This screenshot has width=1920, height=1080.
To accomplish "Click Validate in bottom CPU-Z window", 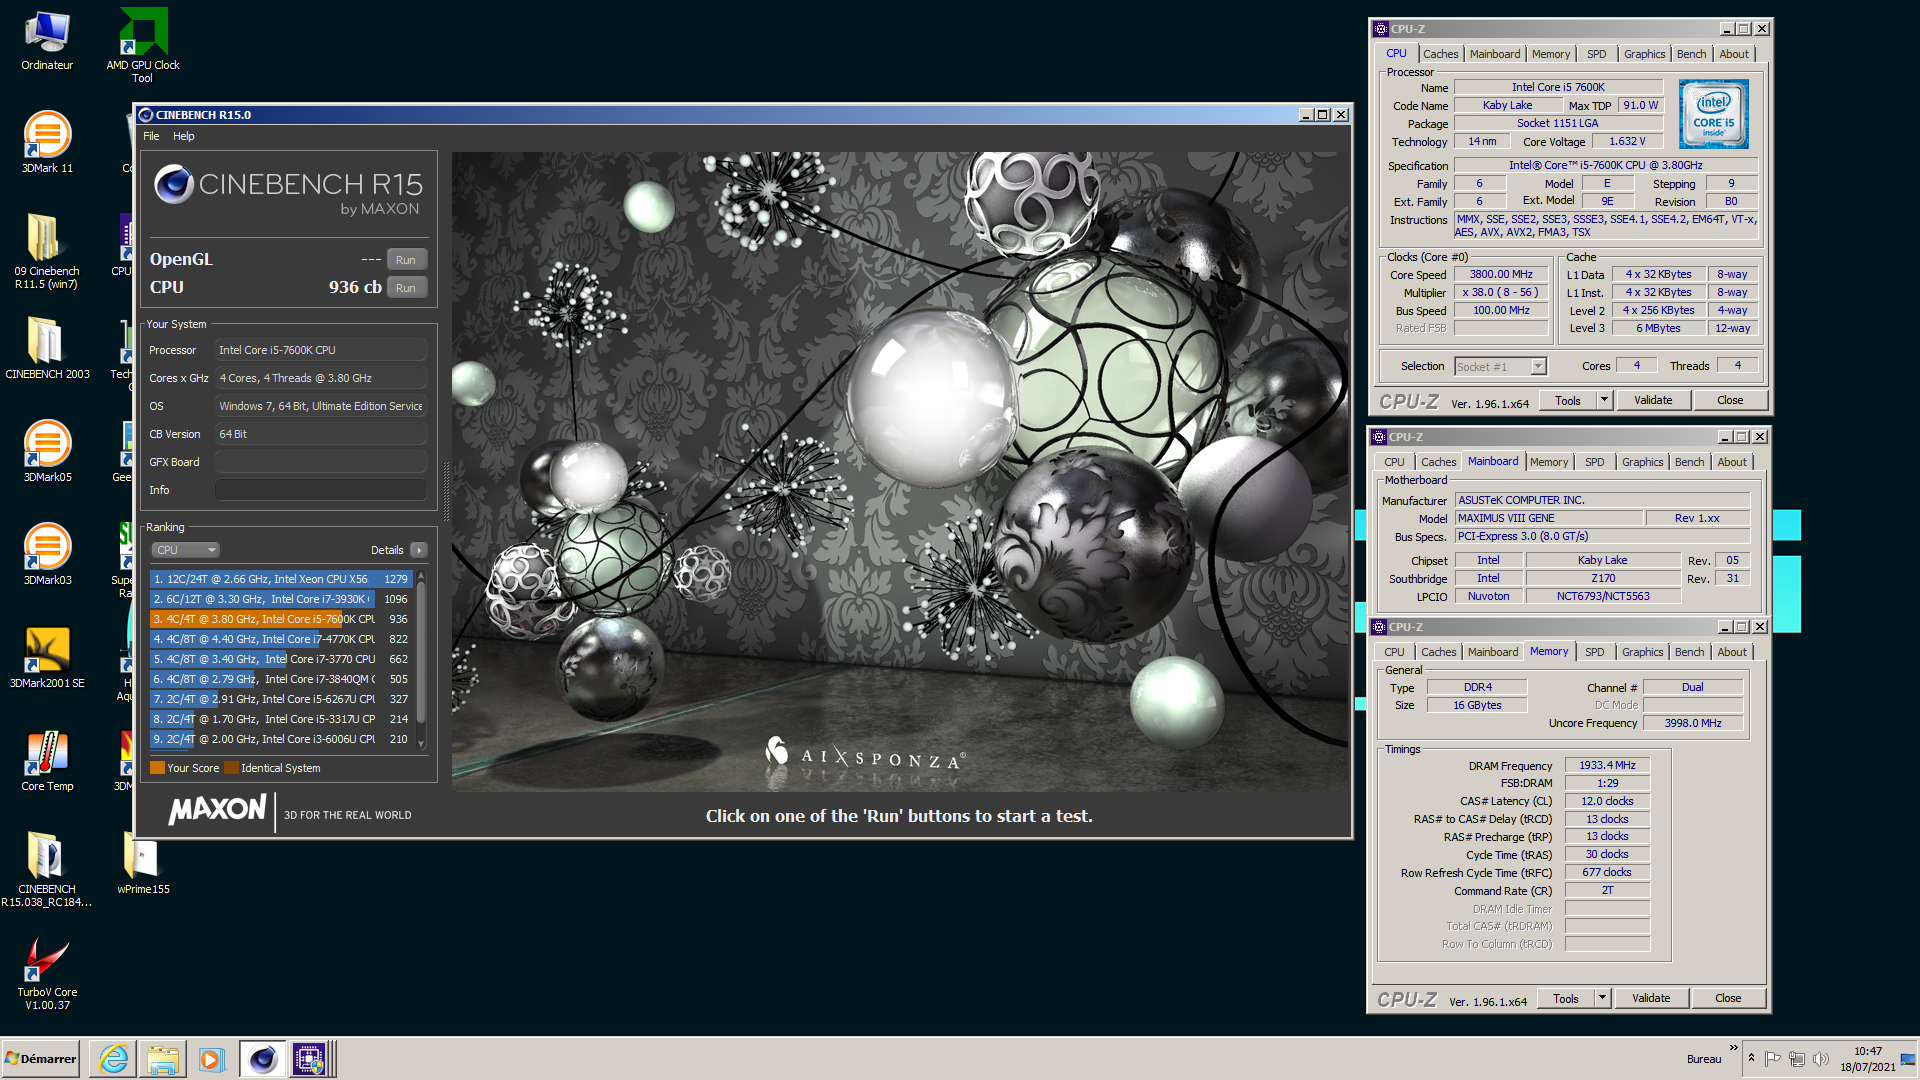I will pyautogui.click(x=1650, y=998).
